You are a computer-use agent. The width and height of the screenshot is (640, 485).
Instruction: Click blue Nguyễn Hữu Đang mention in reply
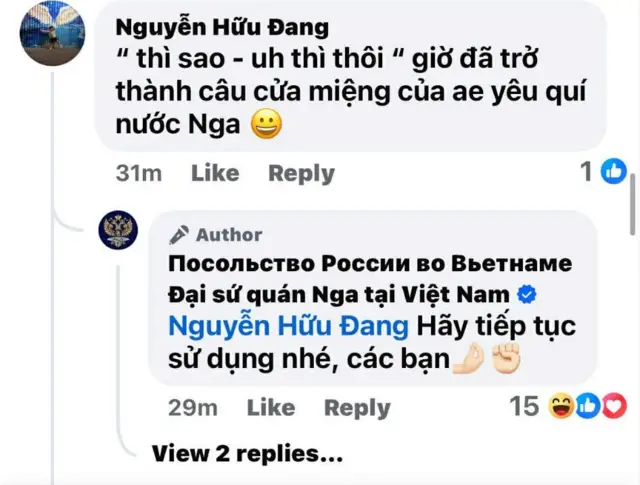pos(288,326)
